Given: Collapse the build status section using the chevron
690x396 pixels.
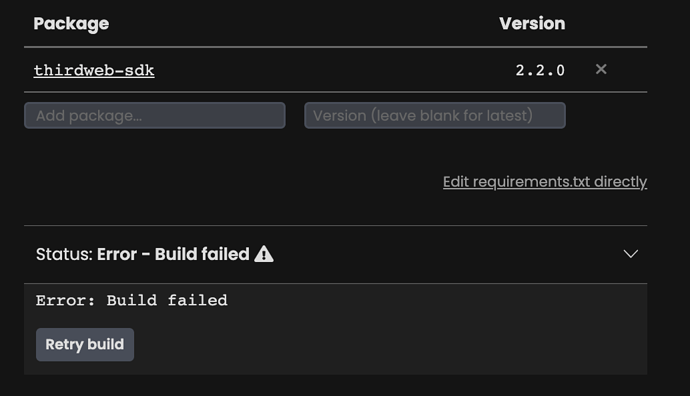Looking at the screenshot, I should pos(631,254).
